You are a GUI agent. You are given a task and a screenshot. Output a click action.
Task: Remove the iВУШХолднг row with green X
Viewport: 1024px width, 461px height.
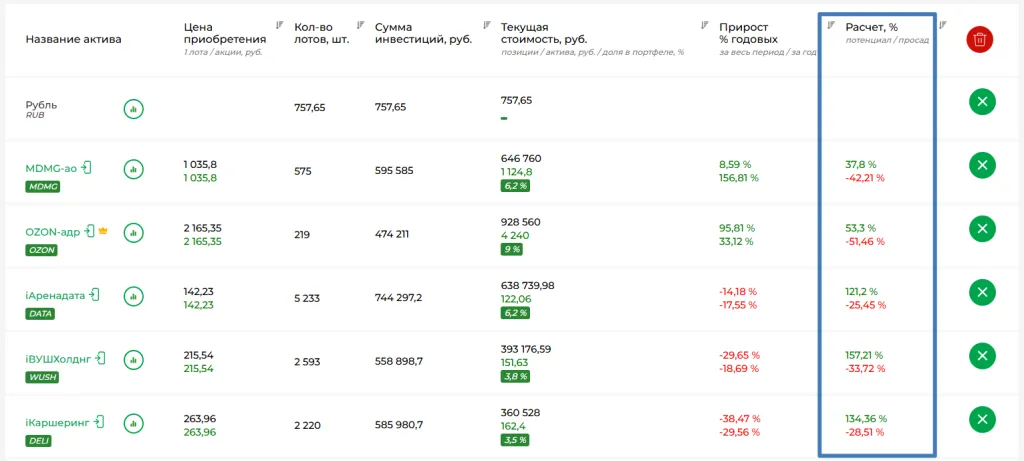(981, 355)
